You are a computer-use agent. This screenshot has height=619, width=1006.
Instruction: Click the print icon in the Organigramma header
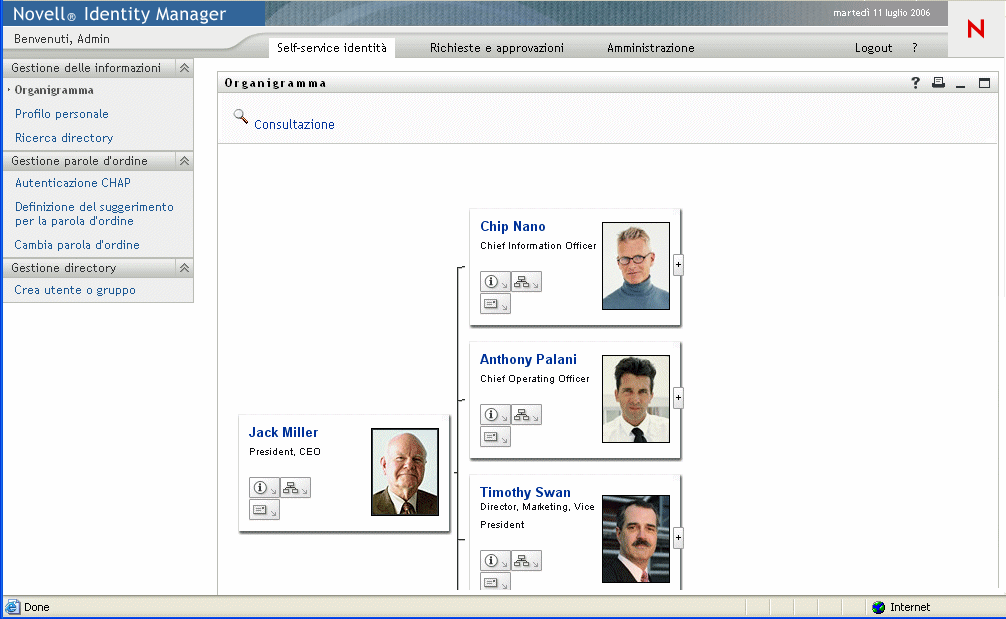(938, 82)
